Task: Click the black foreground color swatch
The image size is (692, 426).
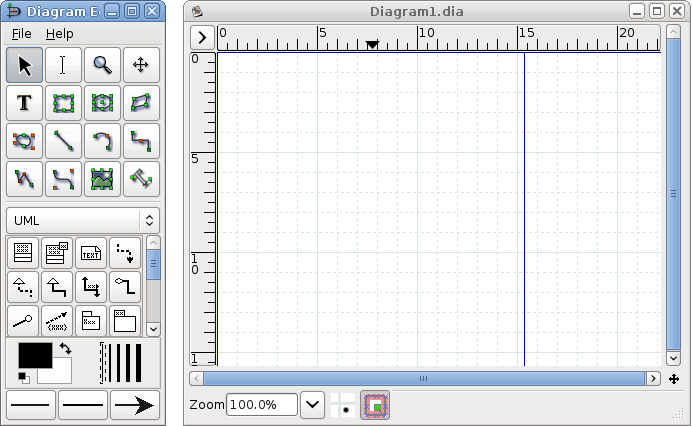Action: [x=33, y=356]
